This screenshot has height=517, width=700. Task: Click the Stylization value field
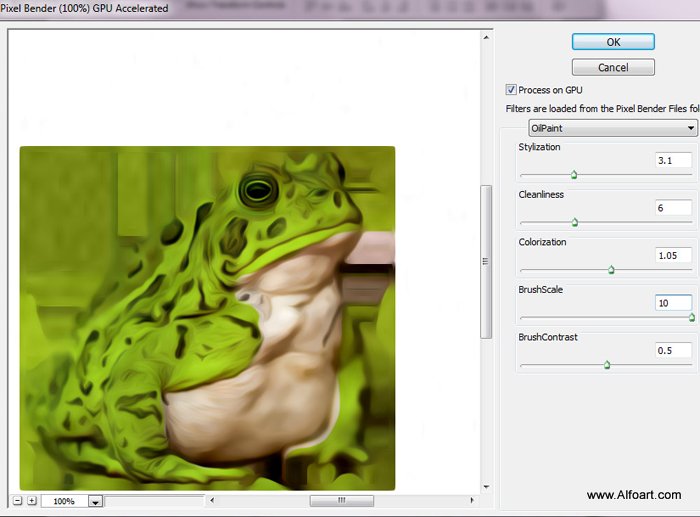[x=673, y=160]
